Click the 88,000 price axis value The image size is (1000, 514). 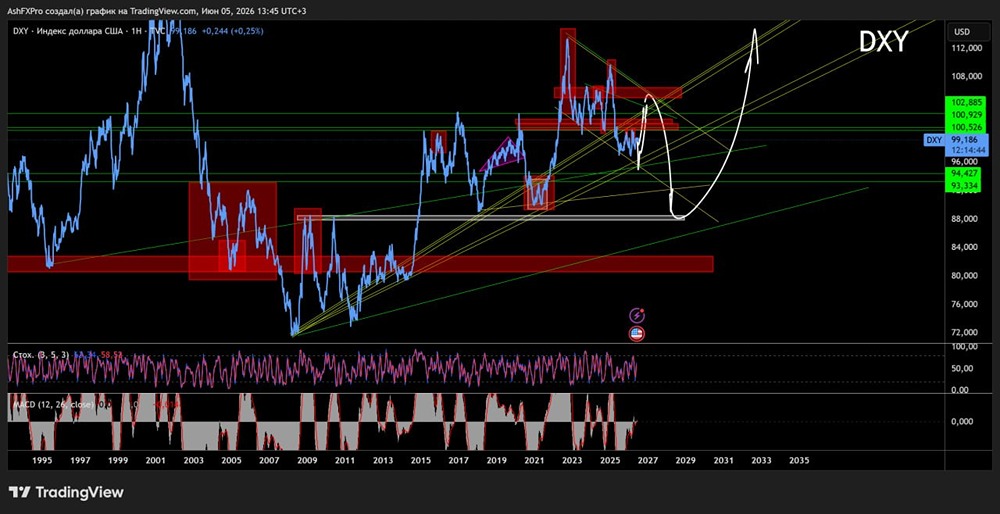965,219
